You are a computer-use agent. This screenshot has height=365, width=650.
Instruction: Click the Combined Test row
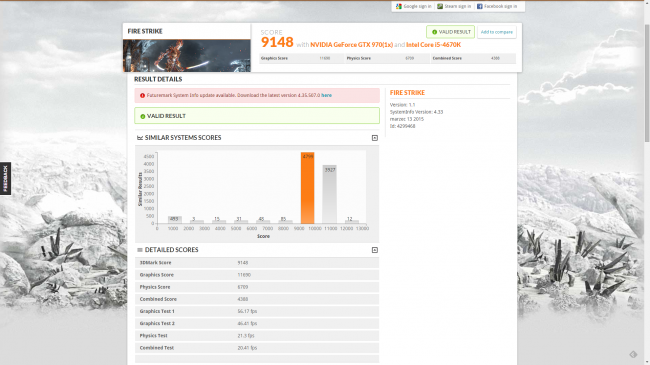[257, 348]
